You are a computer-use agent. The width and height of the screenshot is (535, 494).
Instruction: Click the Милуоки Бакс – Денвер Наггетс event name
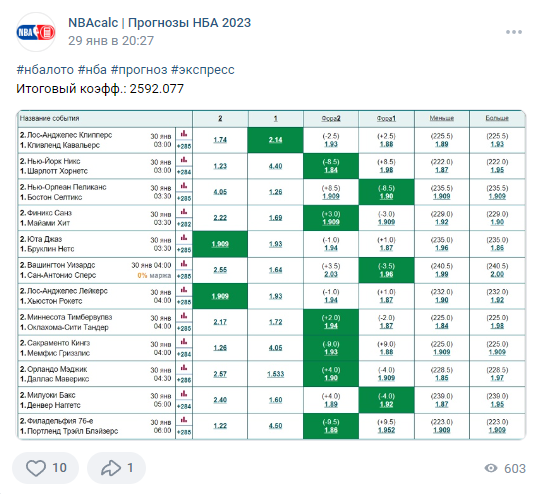pos(50,400)
